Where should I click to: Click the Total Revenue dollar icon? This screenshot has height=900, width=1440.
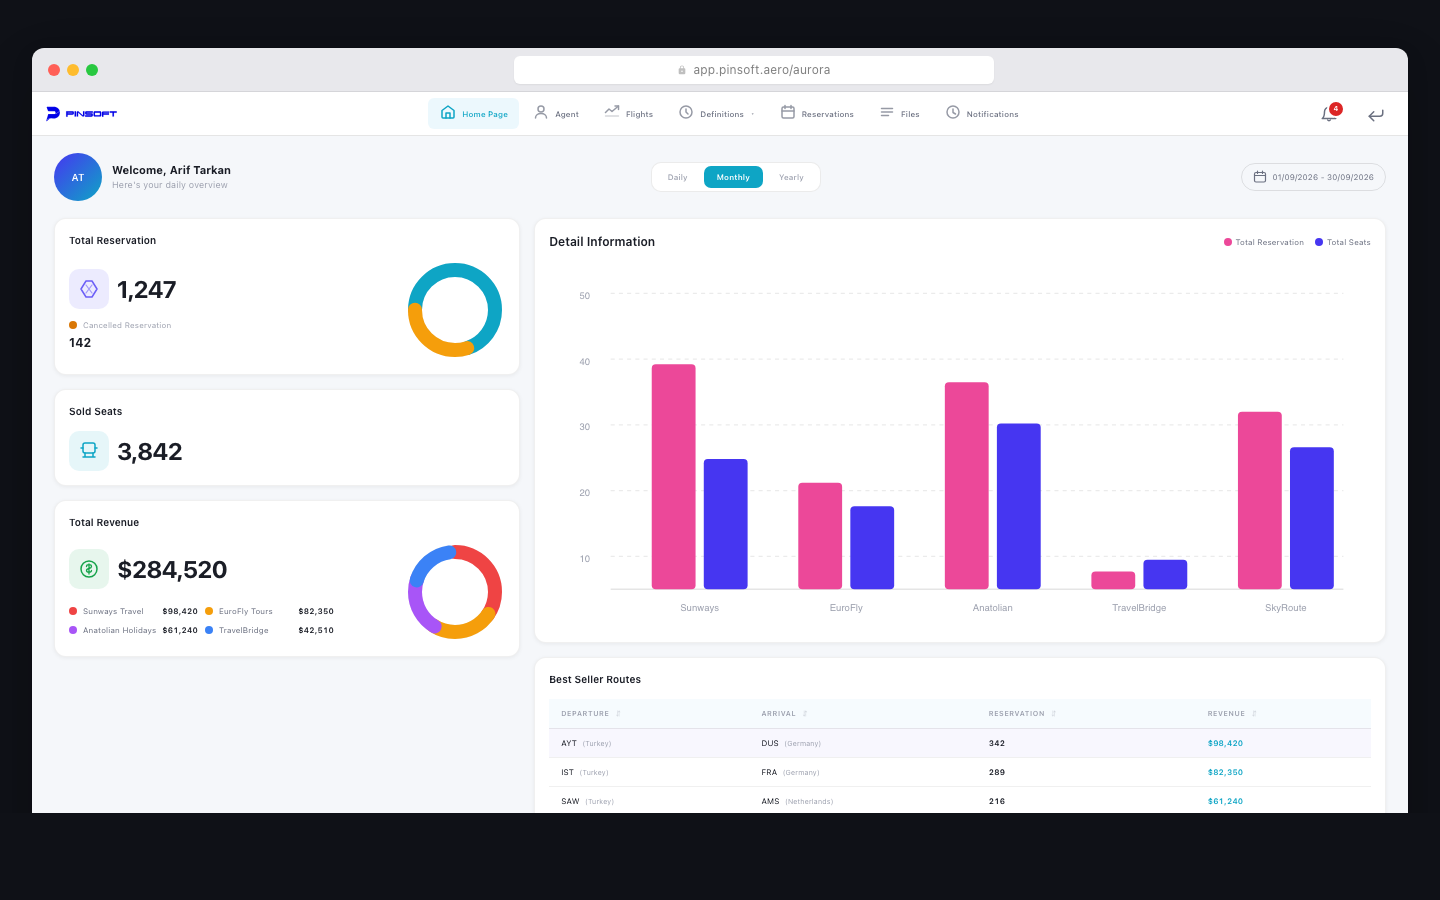pos(89,569)
